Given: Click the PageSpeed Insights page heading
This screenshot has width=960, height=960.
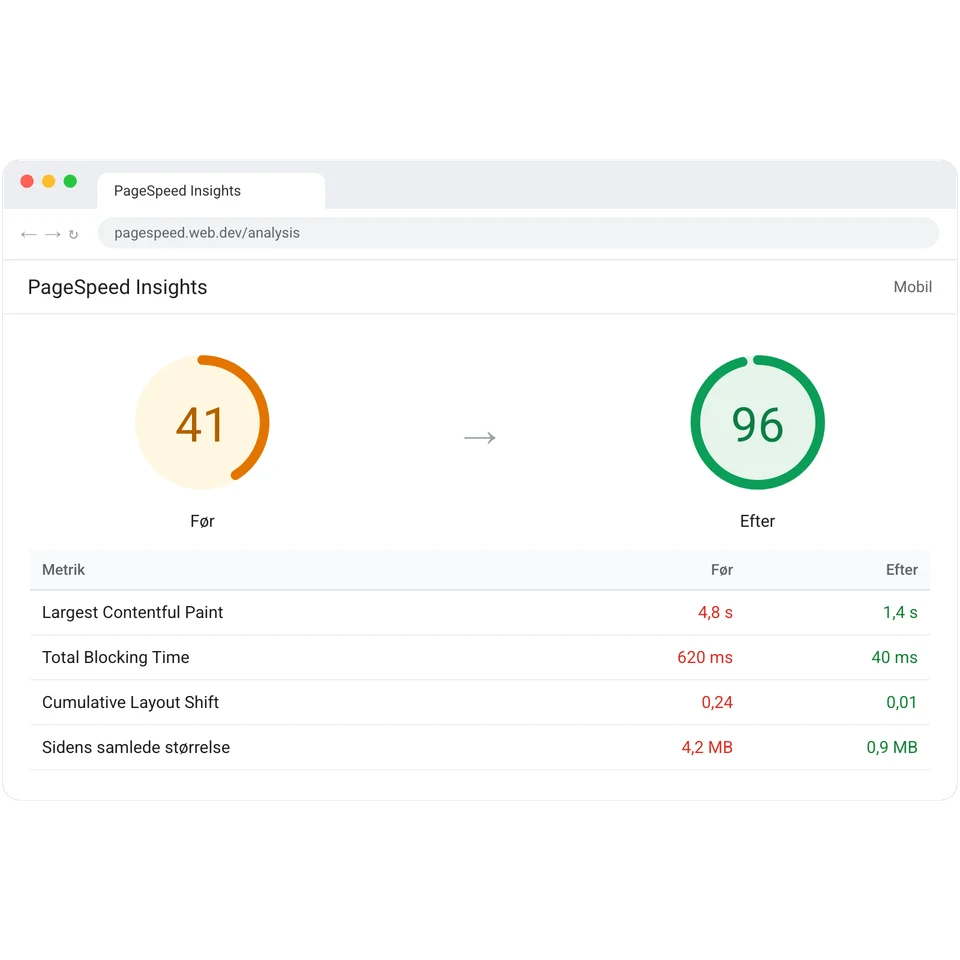Looking at the screenshot, I should click(118, 287).
